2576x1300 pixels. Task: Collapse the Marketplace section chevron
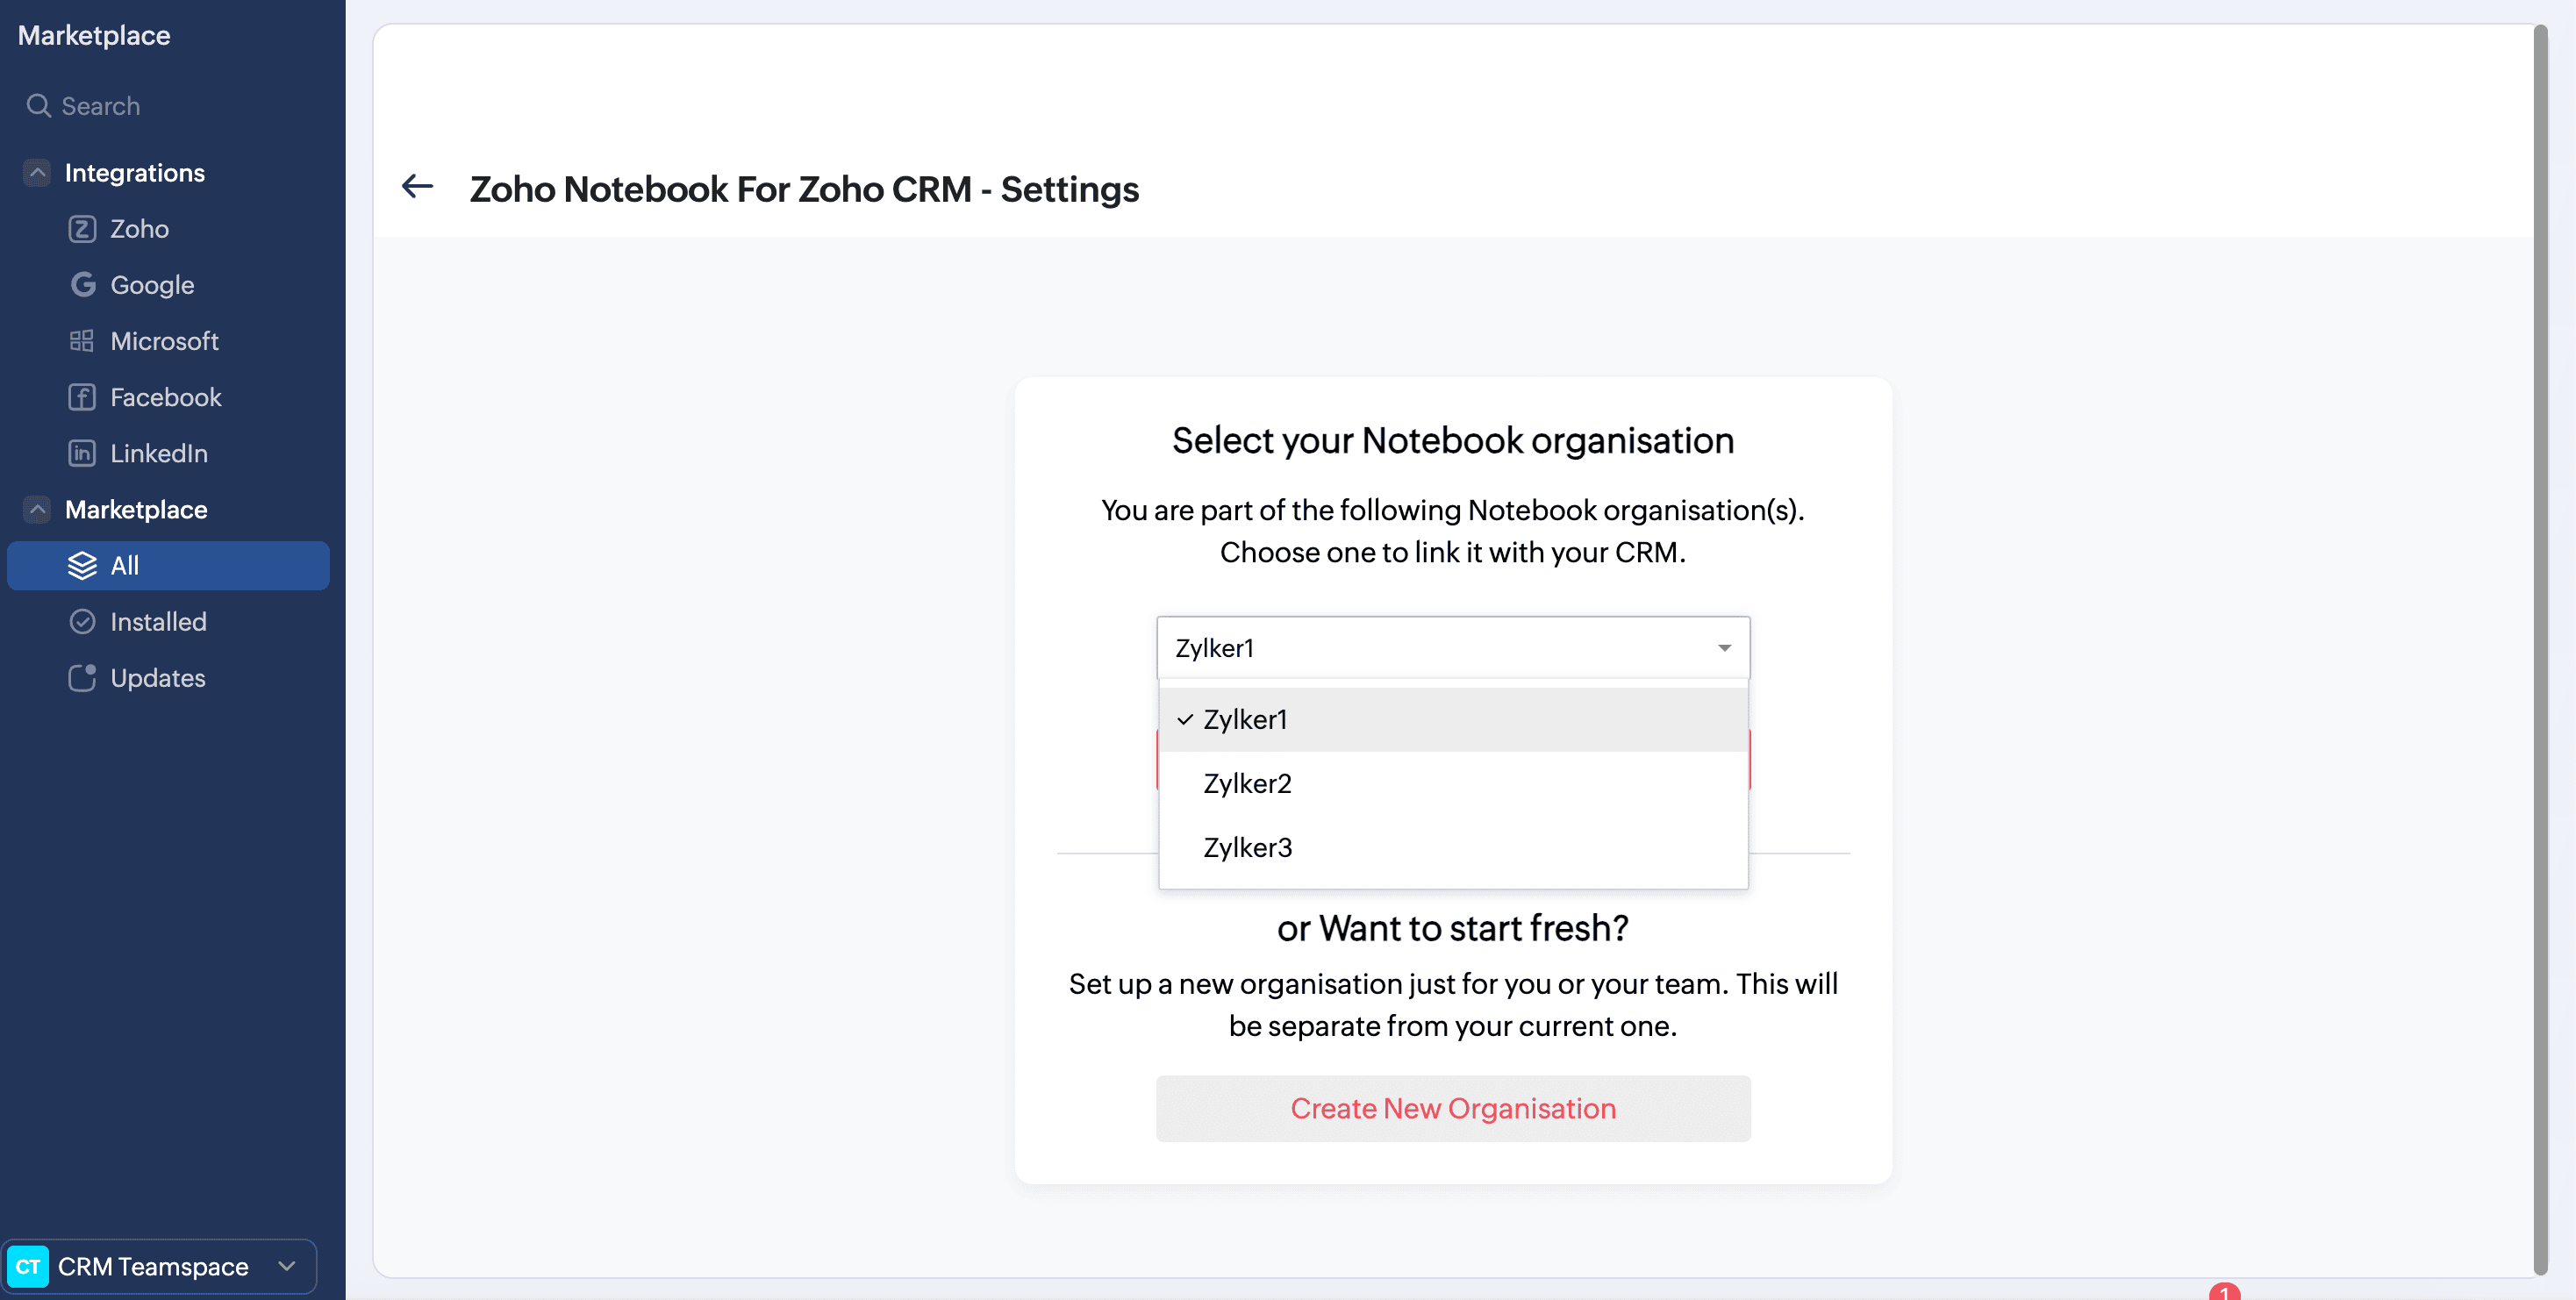point(37,510)
